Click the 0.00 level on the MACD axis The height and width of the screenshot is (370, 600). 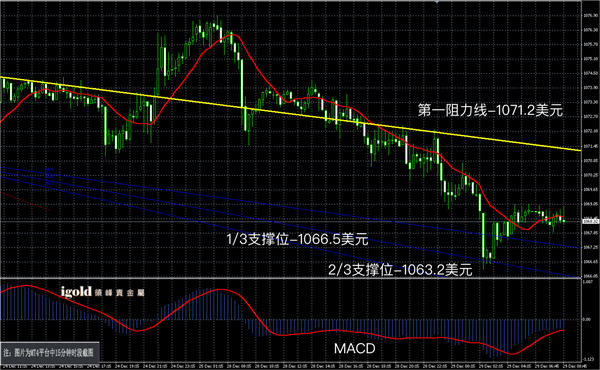pyautogui.click(x=587, y=319)
